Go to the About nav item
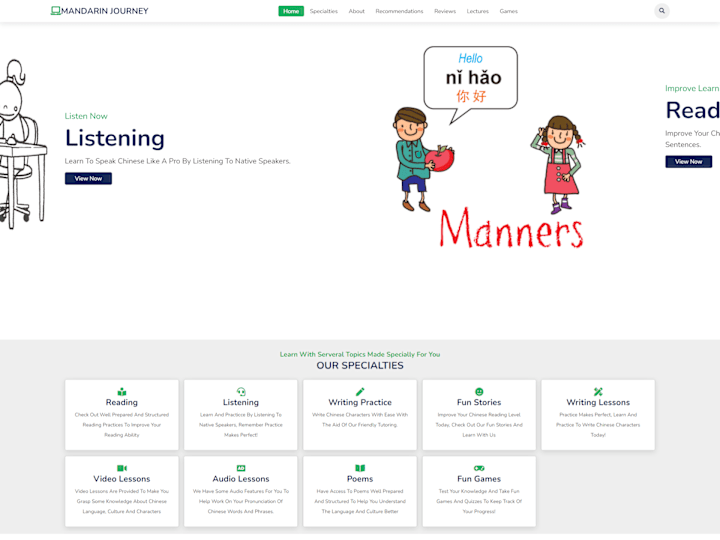 pos(356,11)
